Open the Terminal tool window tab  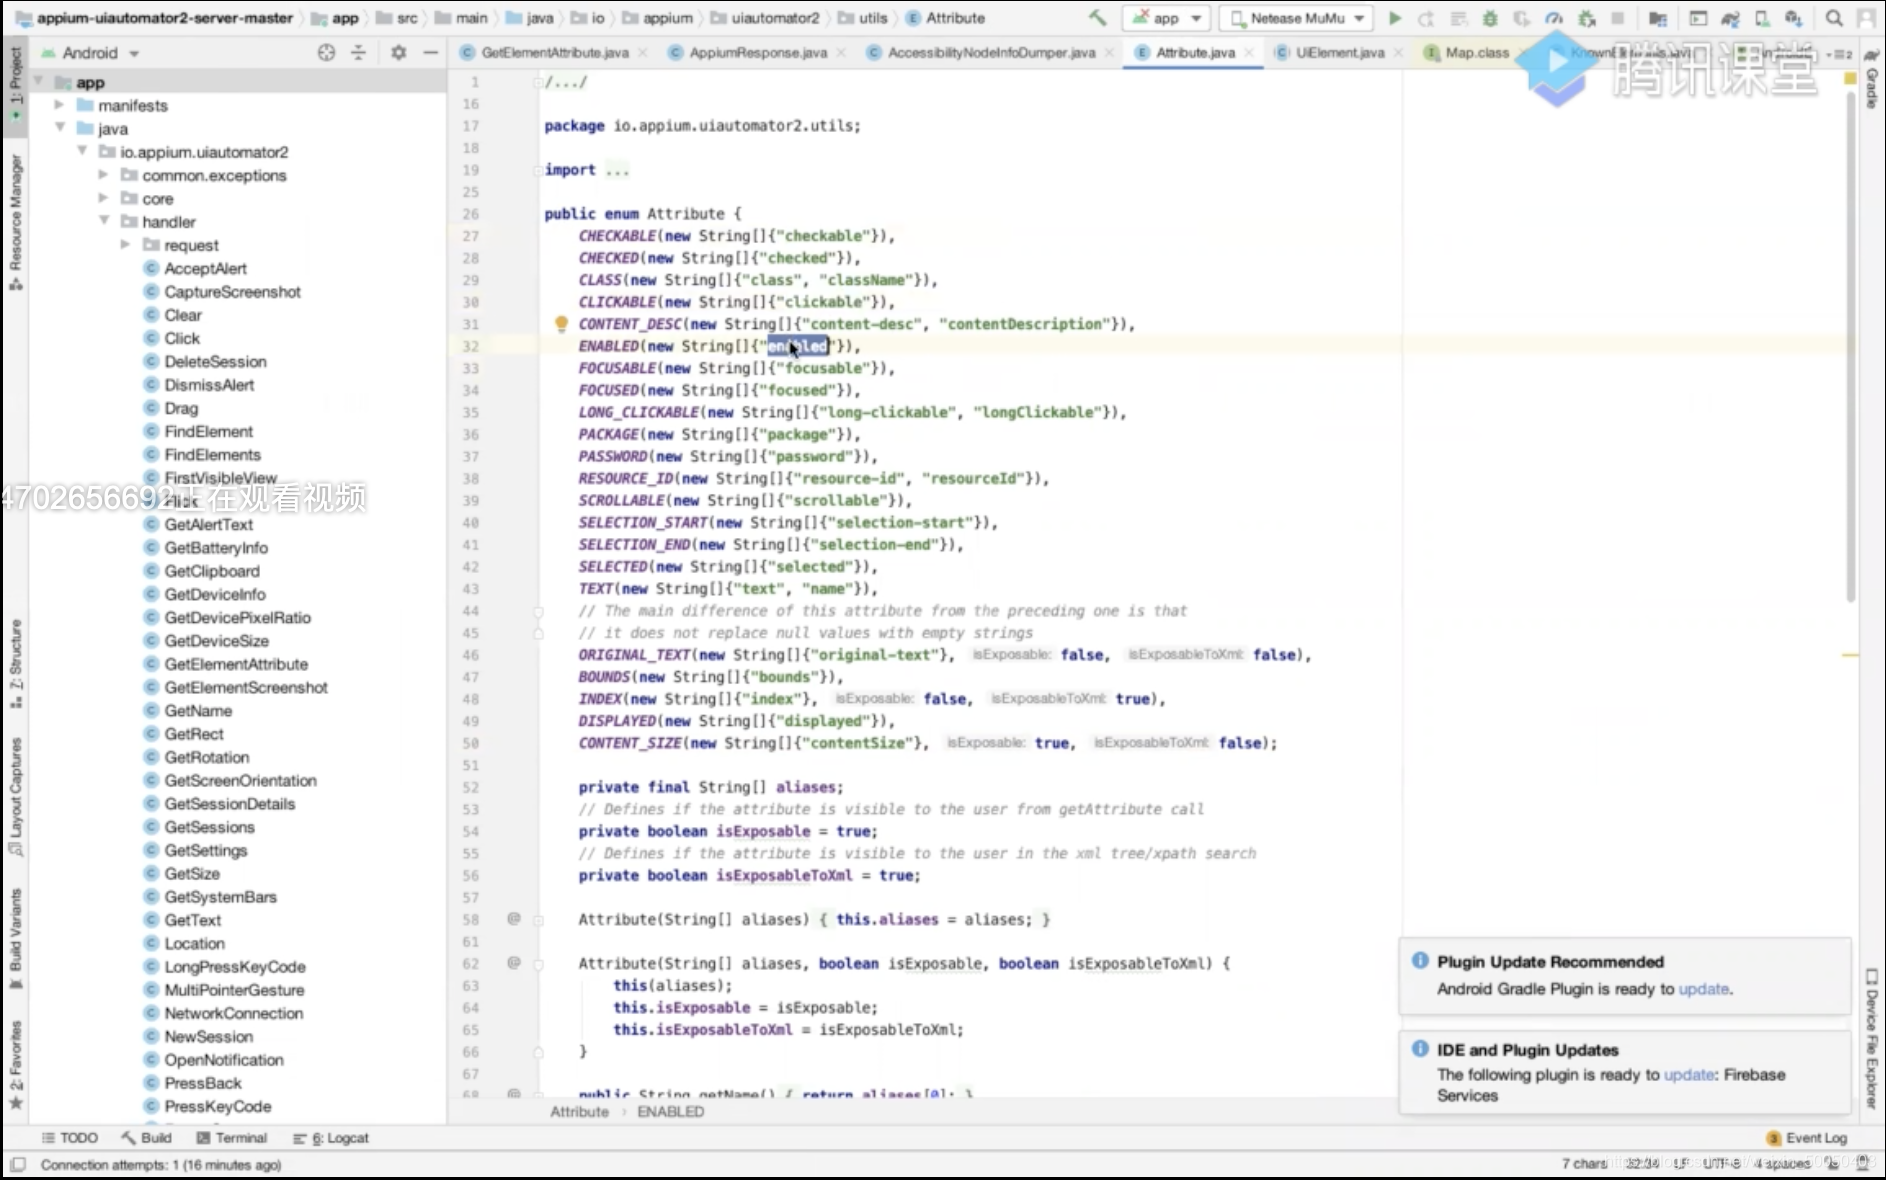pyautogui.click(x=231, y=1138)
